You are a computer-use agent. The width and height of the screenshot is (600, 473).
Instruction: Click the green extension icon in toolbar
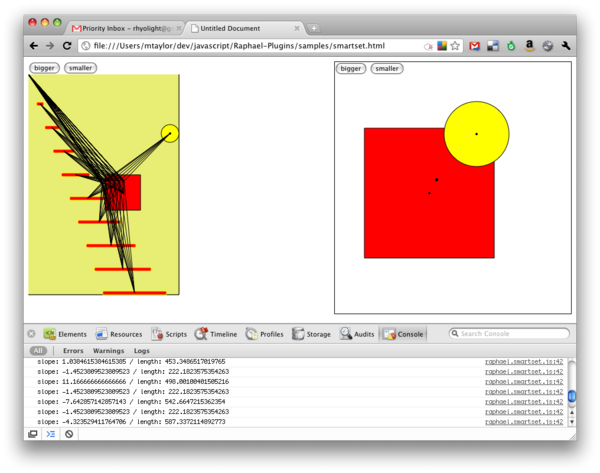[511, 46]
